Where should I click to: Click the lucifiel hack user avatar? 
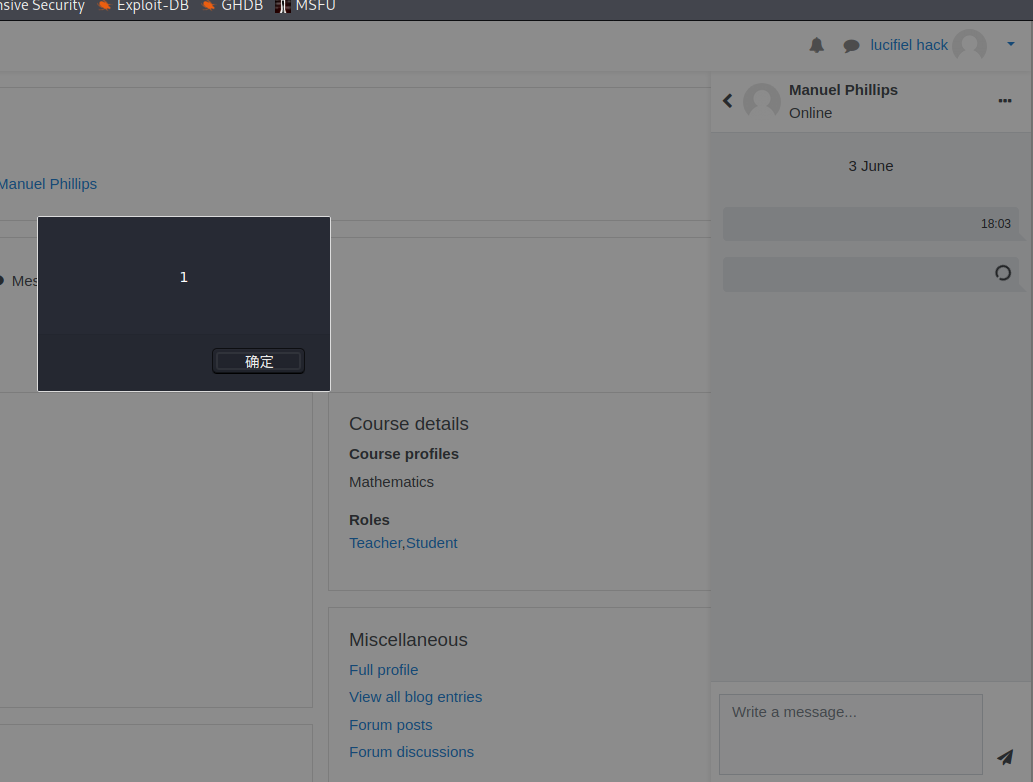[969, 45]
